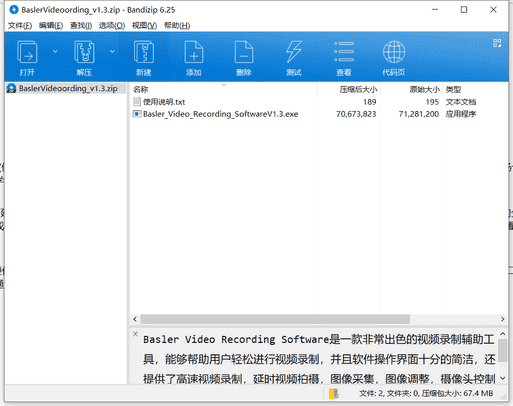513x406 pixels.
Task: Click the 打开 (Open) toolbar icon
Action: (27, 52)
